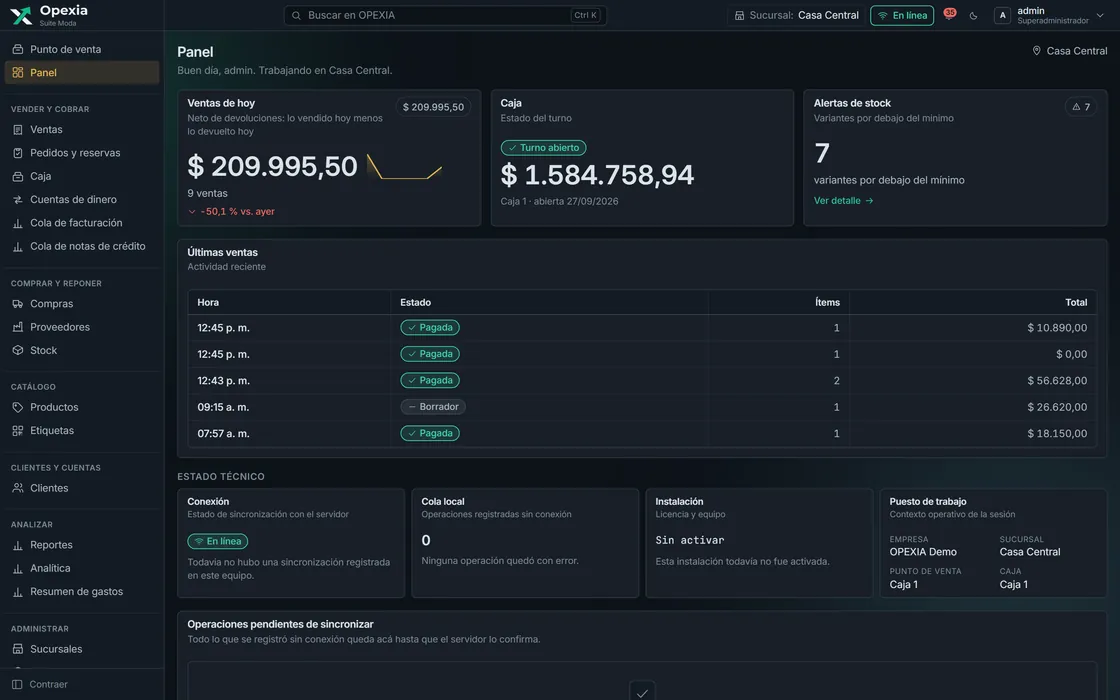Click the Stock box icon
Image resolution: width=1120 pixels, height=700 pixels.
point(18,350)
